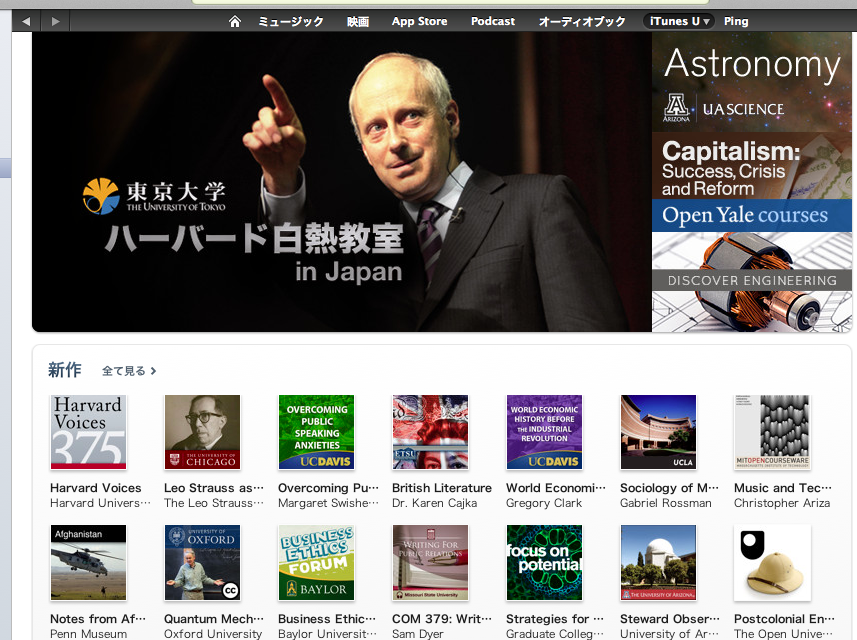Viewport: 857px width, 640px height.
Task: Select the Harvard Univers… author text
Action: (100, 503)
